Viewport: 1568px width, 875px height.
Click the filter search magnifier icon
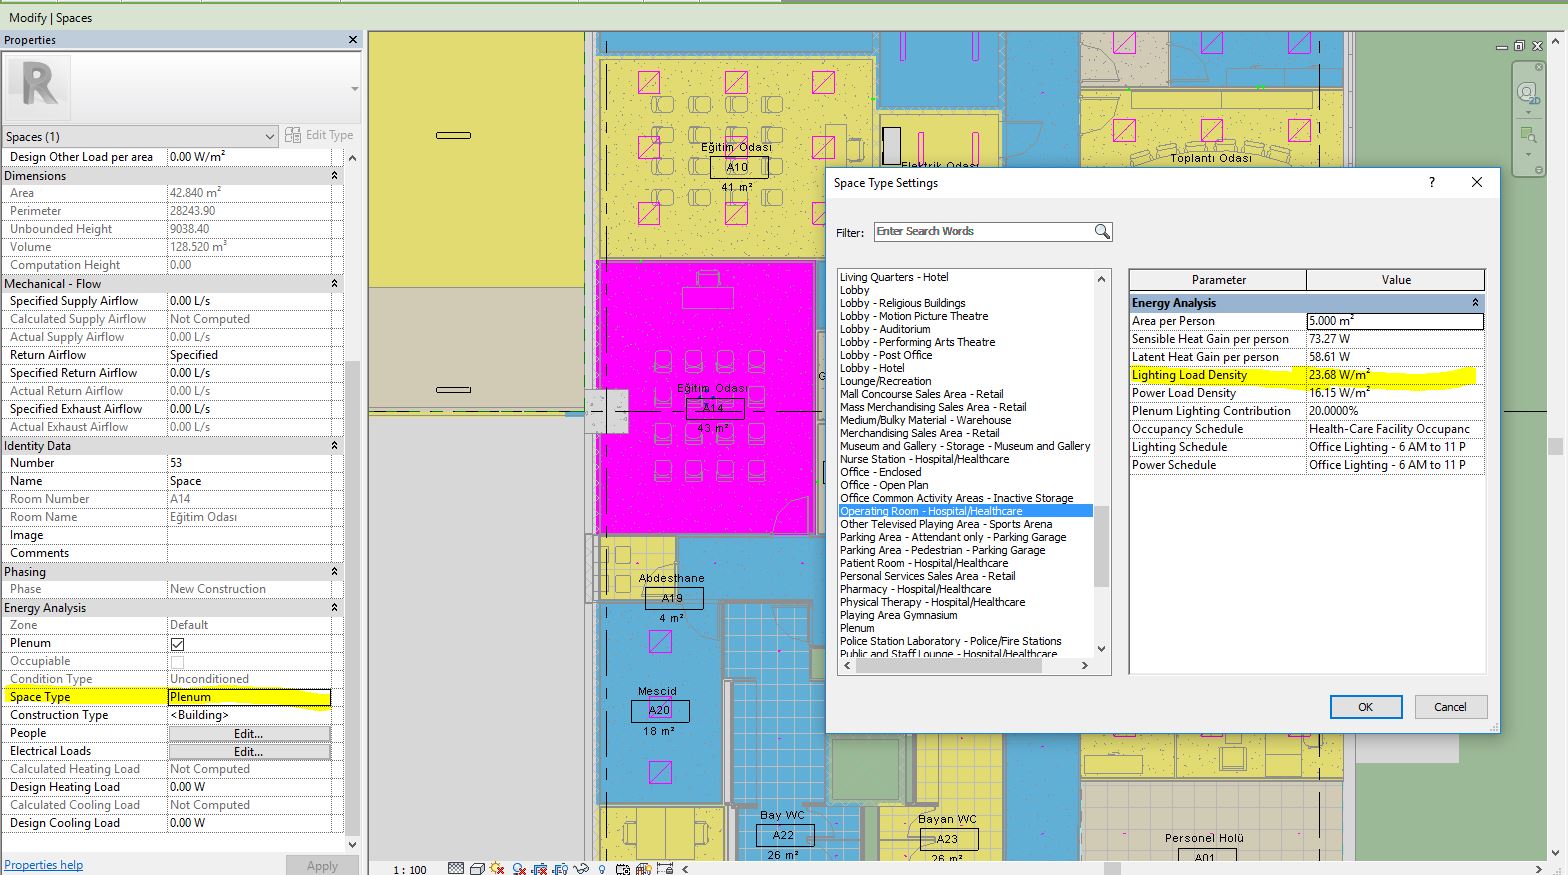coord(1102,232)
